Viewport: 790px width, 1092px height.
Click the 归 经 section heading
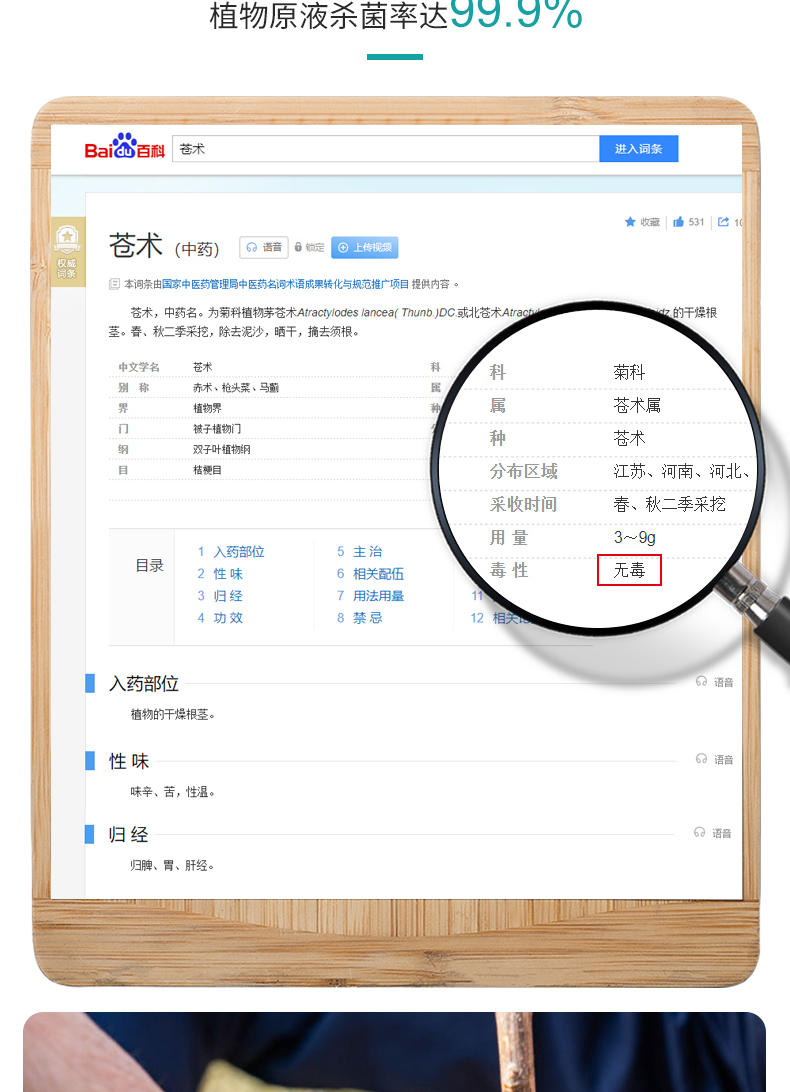coord(128,834)
